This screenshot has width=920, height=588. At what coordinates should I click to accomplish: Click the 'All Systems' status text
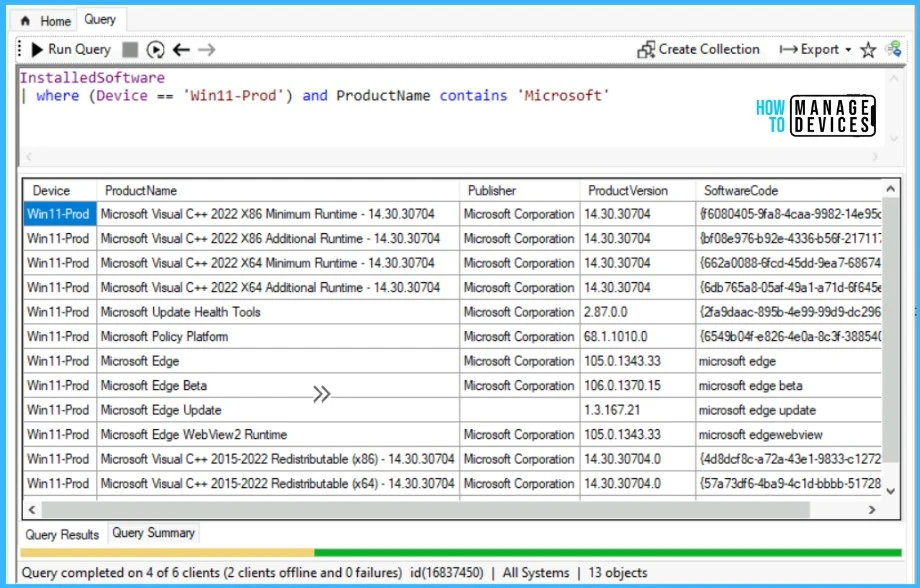point(536,573)
